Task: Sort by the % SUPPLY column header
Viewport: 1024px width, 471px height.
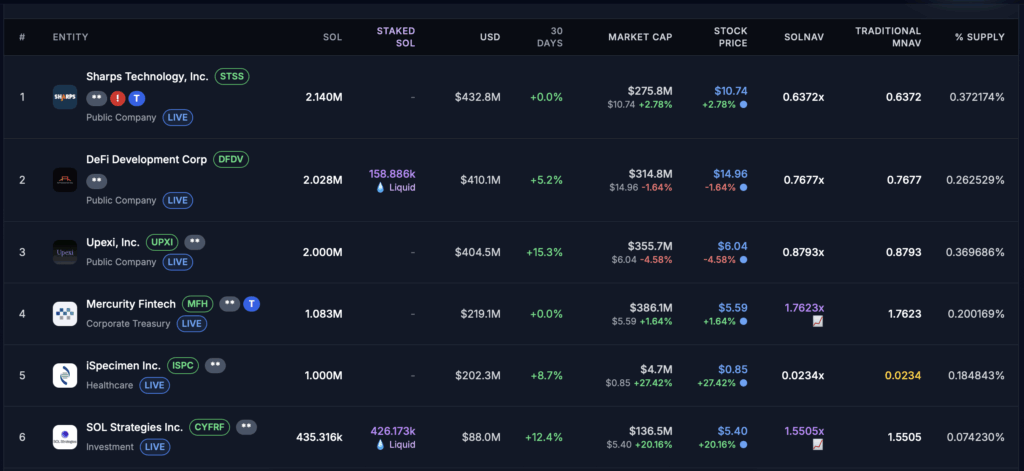Action: (980, 37)
